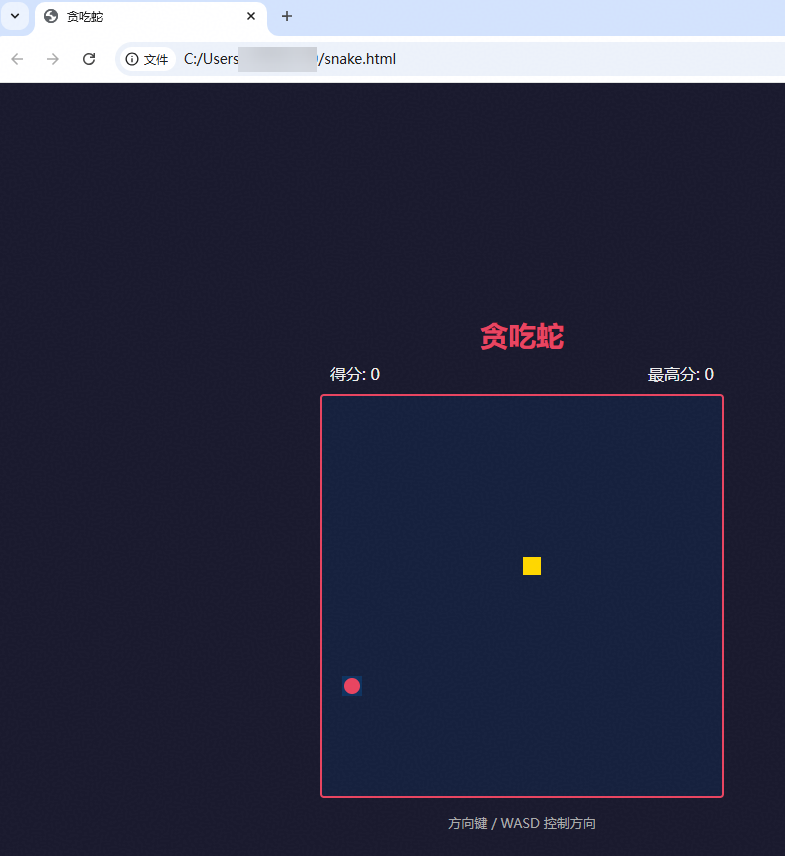This screenshot has width=785, height=856.
Task: Click the yellow snake head square
Action: 532,566
